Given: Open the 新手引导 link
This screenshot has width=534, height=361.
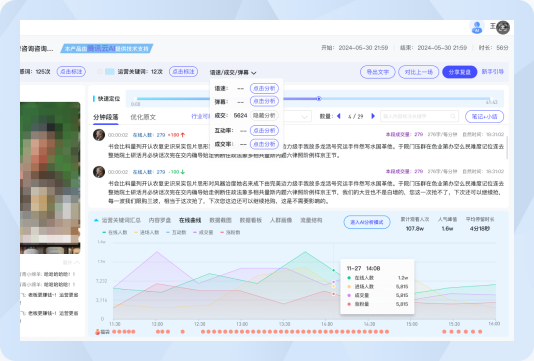Looking at the screenshot, I should click(492, 72).
